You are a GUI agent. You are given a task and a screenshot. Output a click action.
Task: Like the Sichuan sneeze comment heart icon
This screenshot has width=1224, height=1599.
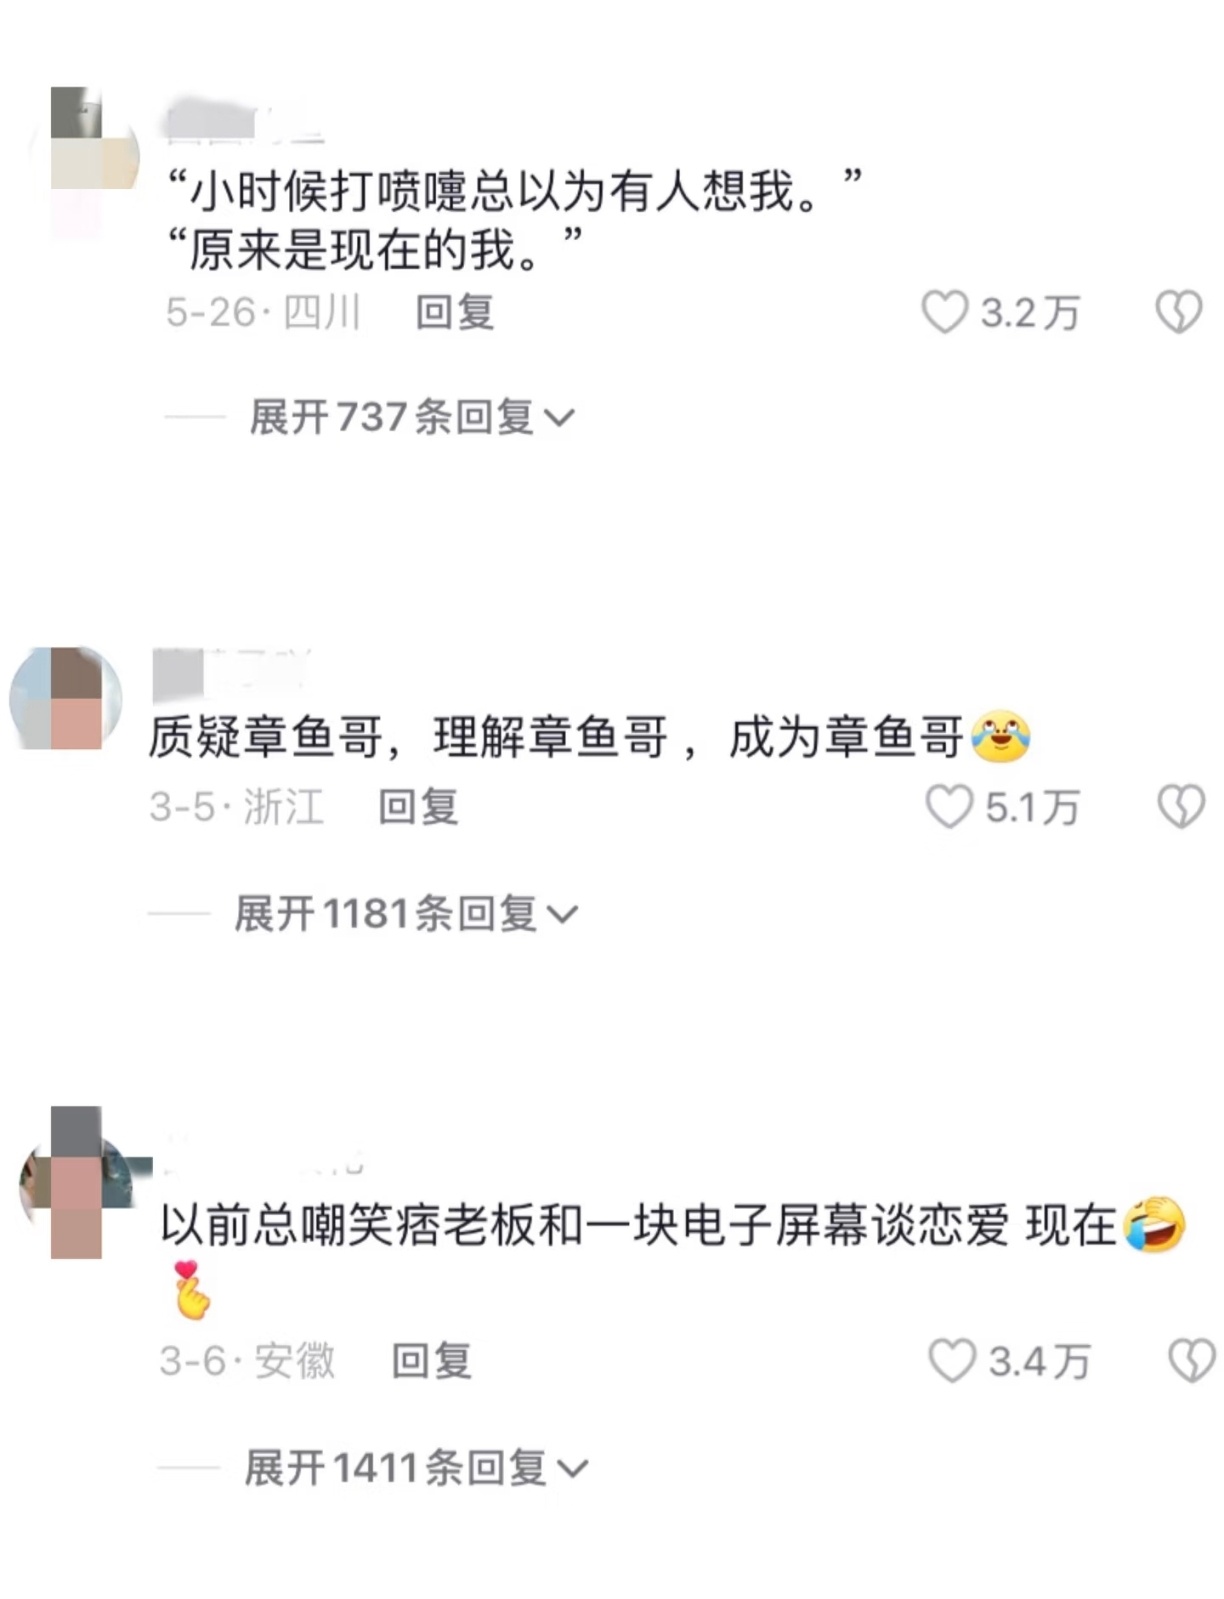tap(944, 313)
